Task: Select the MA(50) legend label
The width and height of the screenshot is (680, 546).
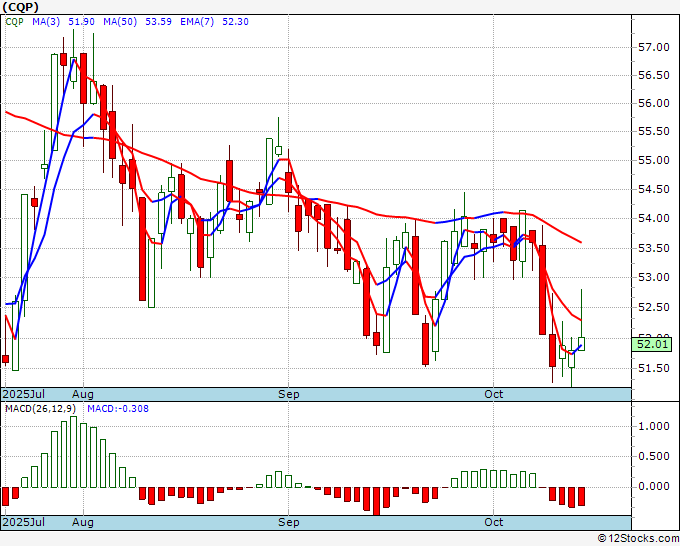Action: [120, 22]
